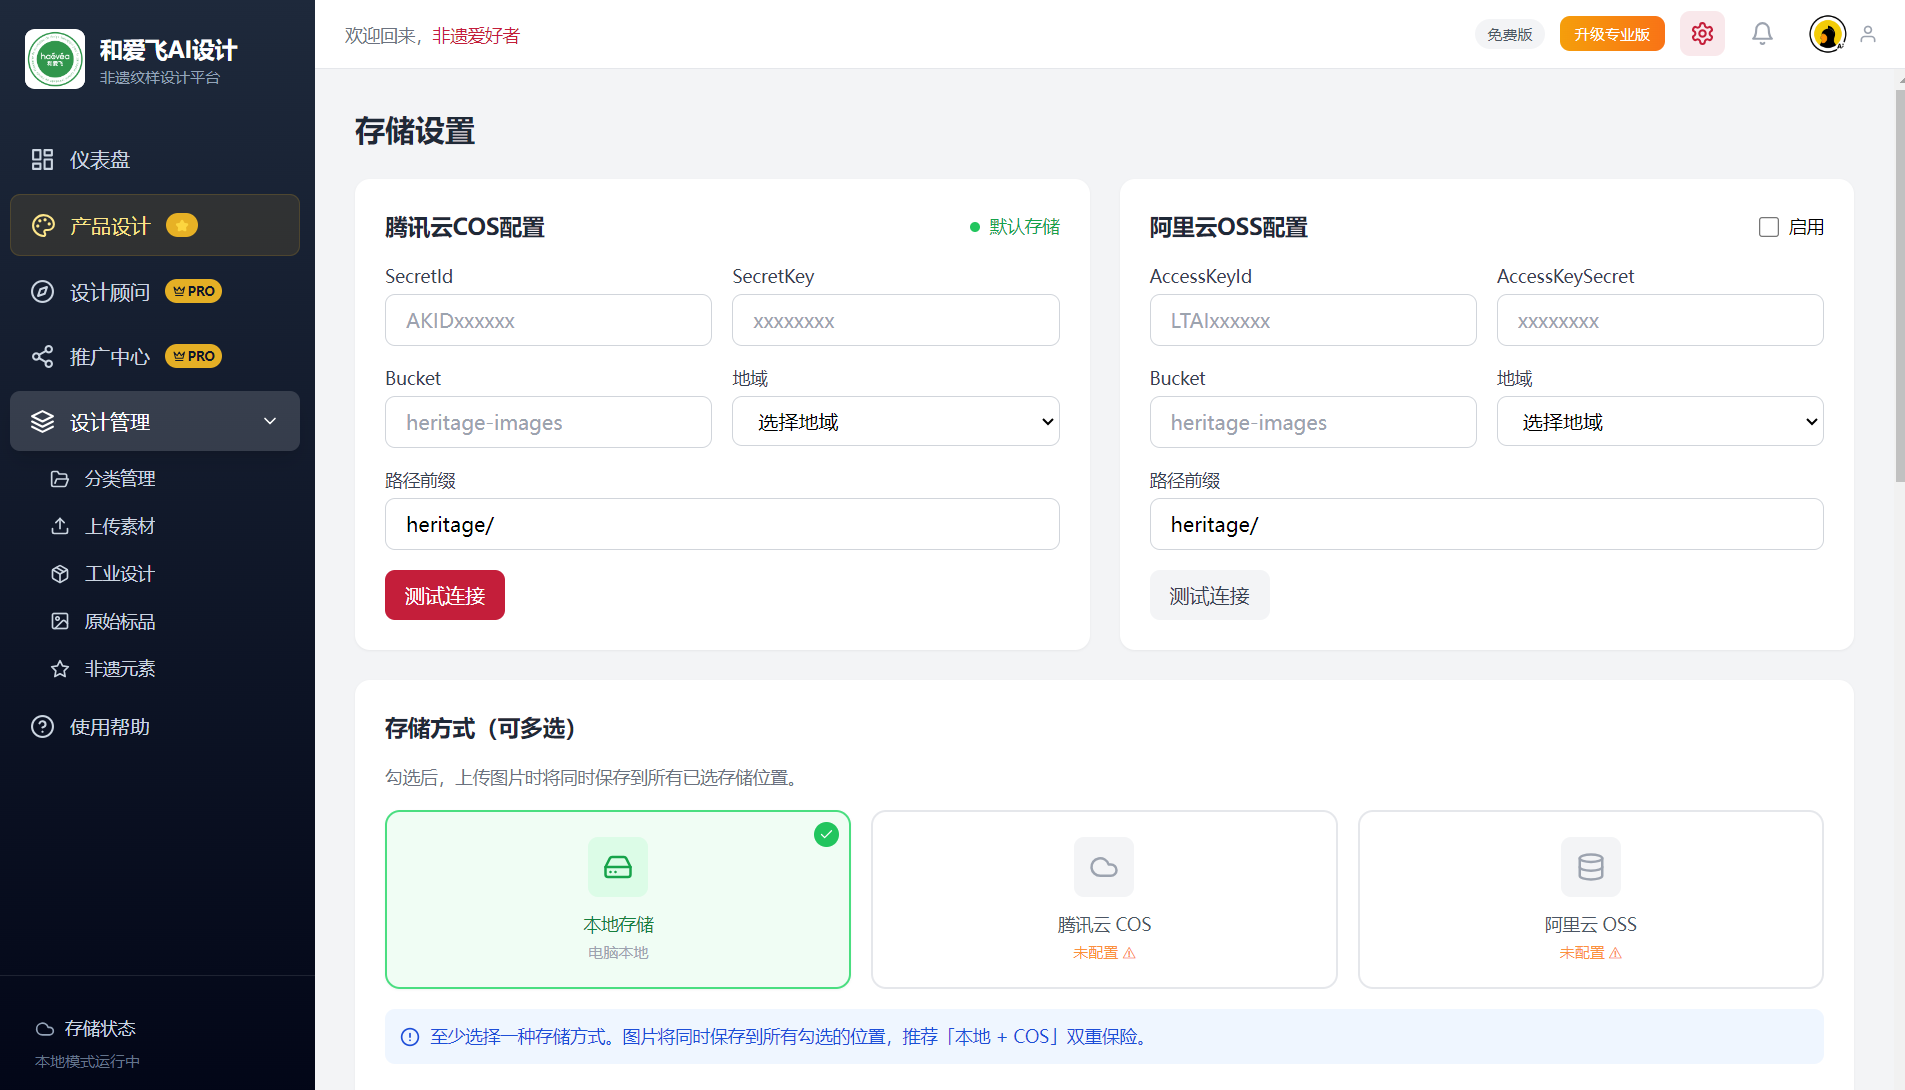Image resolution: width=1905 pixels, height=1090 pixels.
Task: Focus the AccessKeyId input field
Action: coord(1313,320)
